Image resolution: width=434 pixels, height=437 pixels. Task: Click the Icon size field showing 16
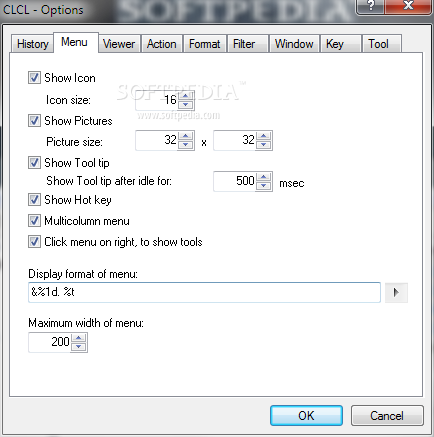pos(157,100)
